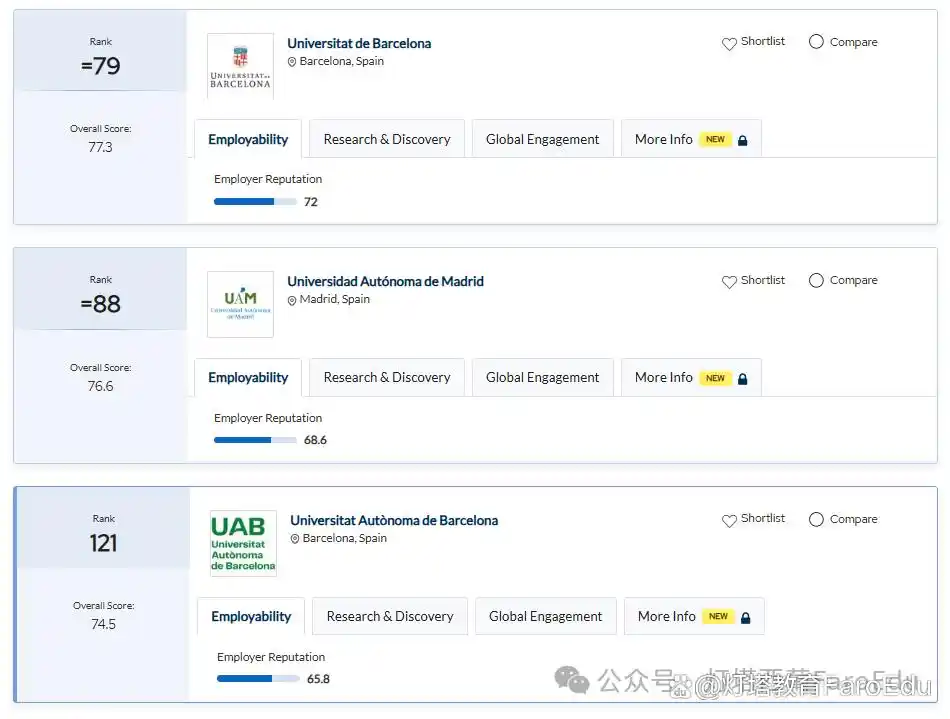The width and height of the screenshot is (950, 719).
Task: Switch to Global Engagement tab for Autónoma de Madrid
Action: [542, 378]
